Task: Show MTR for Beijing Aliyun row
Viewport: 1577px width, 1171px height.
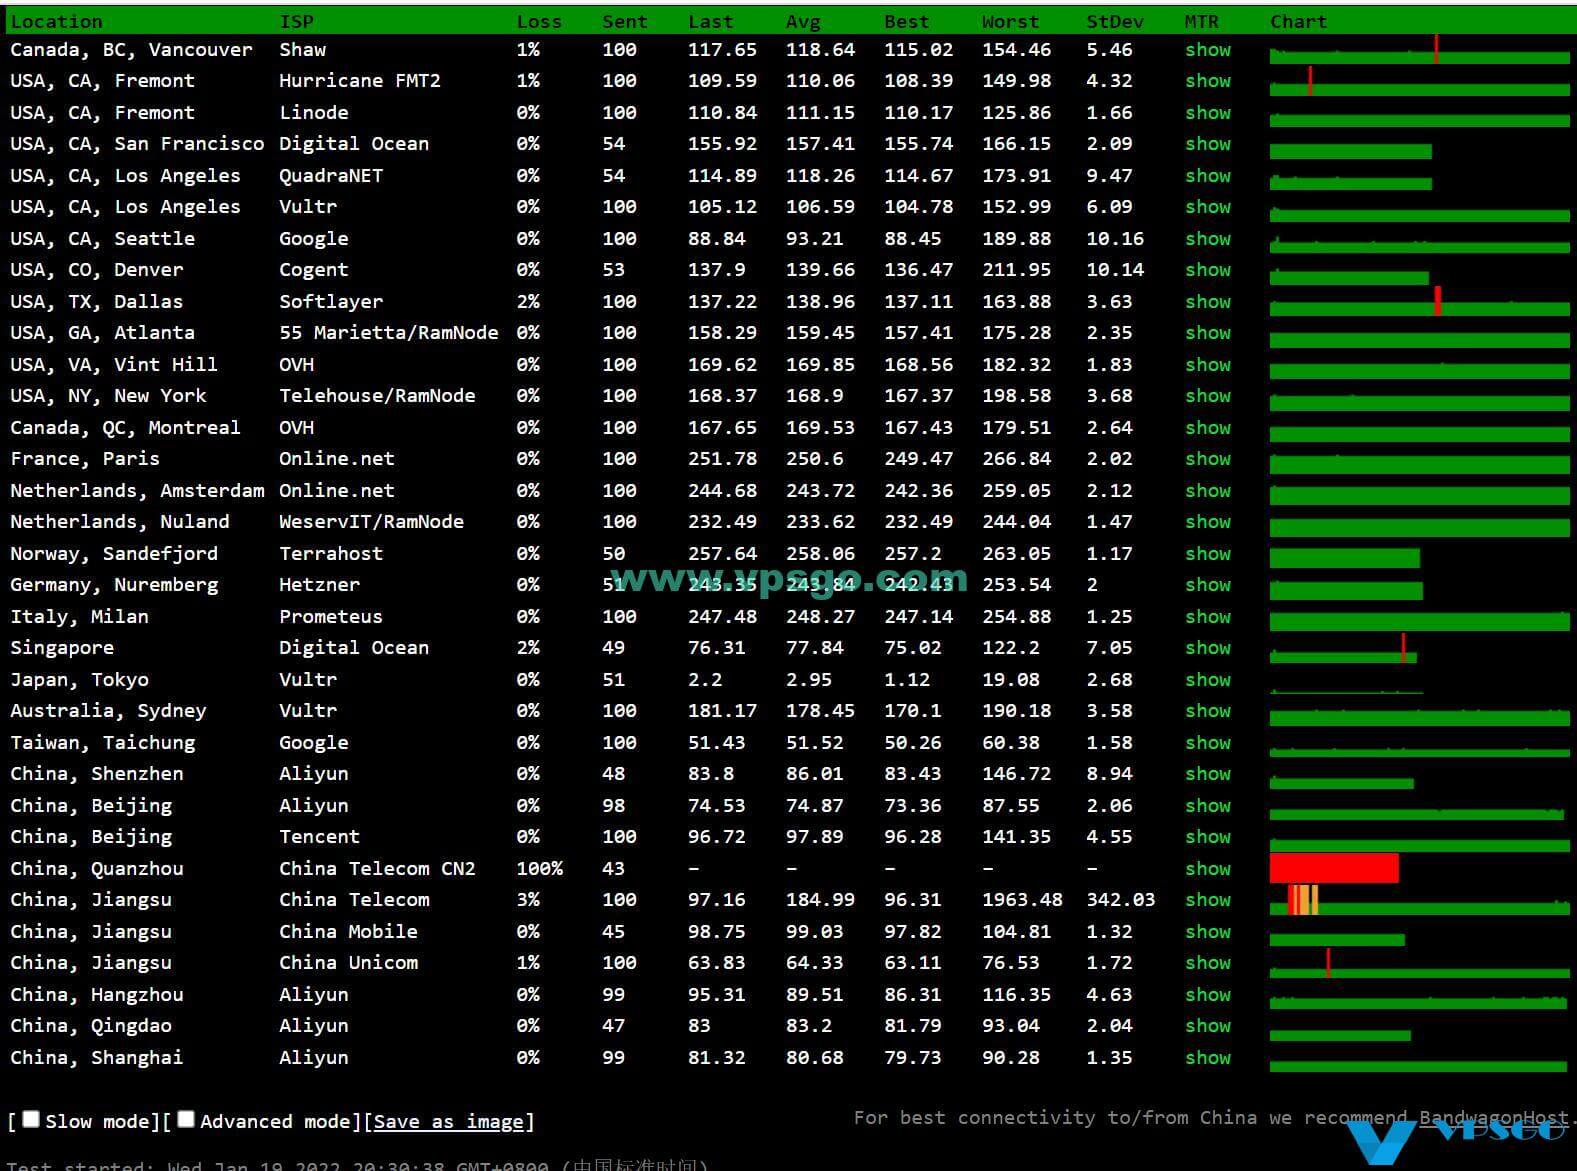Action: click(1208, 806)
